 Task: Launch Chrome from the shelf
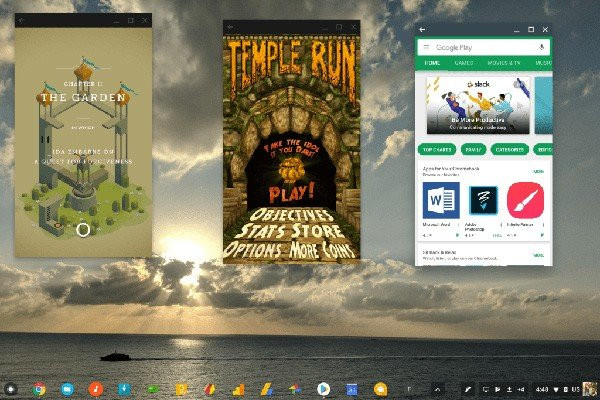tap(40, 388)
